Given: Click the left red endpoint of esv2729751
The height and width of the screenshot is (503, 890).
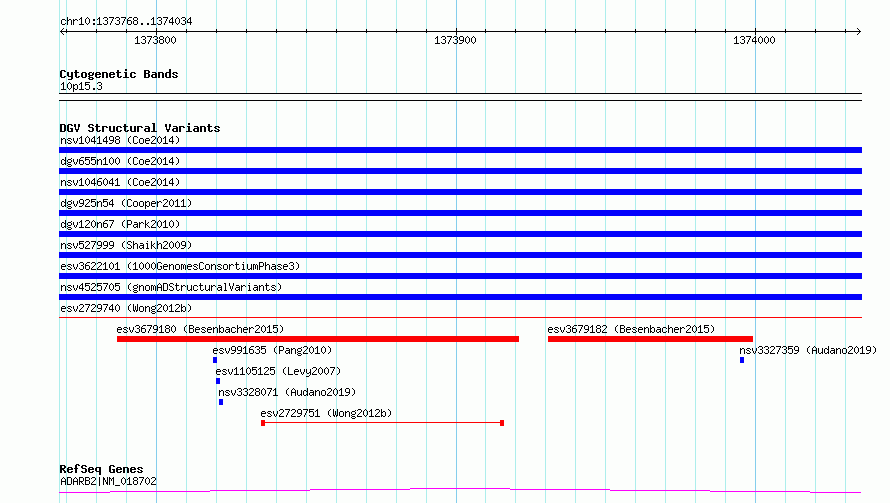Looking at the screenshot, I should (263, 423).
